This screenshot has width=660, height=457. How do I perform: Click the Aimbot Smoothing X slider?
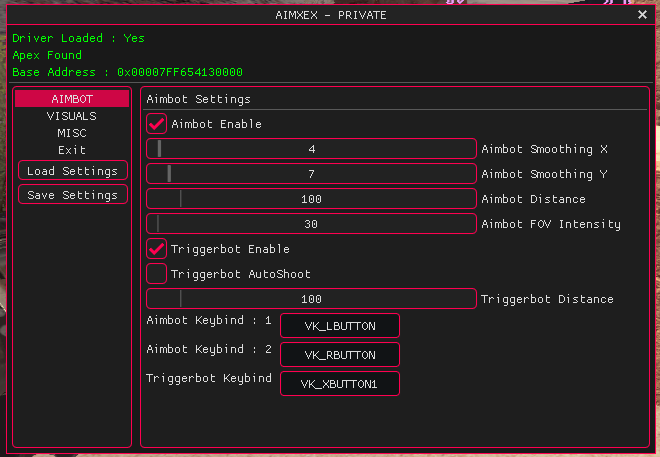coord(311,149)
